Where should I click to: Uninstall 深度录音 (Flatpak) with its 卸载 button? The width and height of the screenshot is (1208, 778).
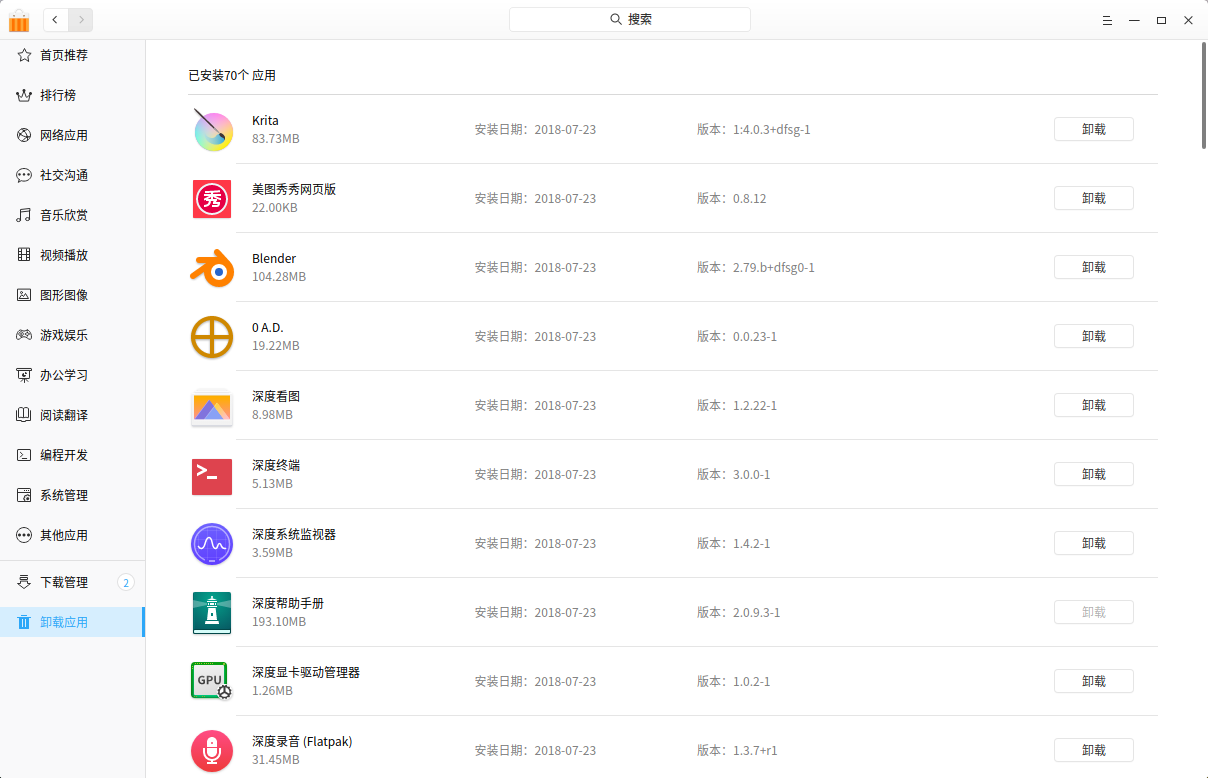(x=1094, y=750)
